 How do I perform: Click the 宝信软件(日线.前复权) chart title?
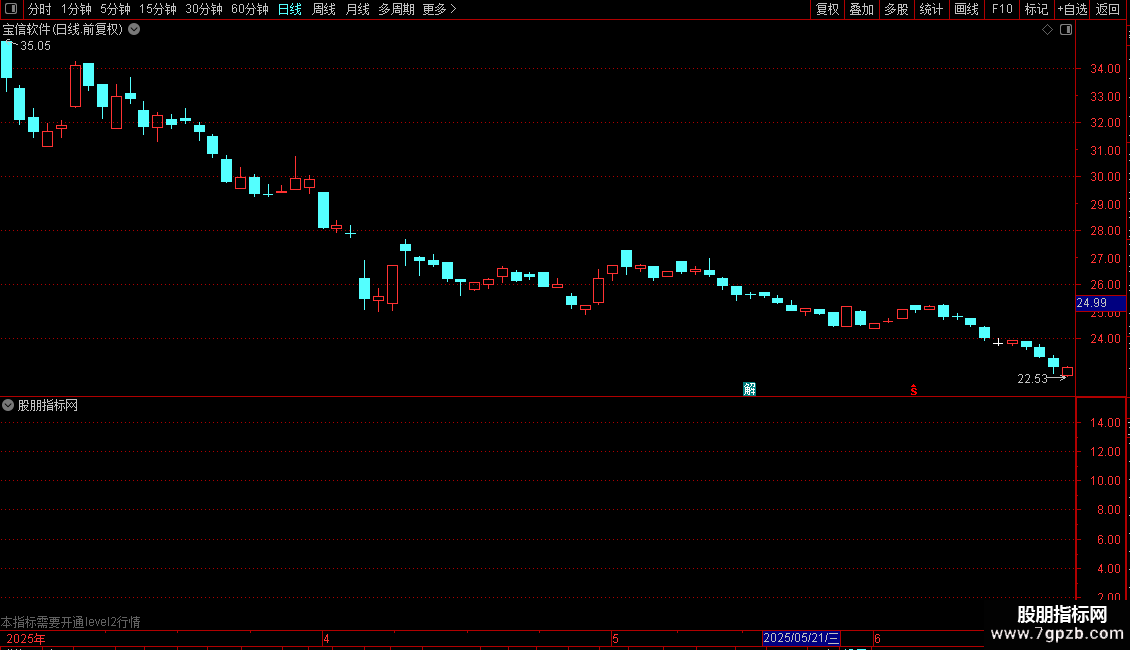tap(63, 30)
